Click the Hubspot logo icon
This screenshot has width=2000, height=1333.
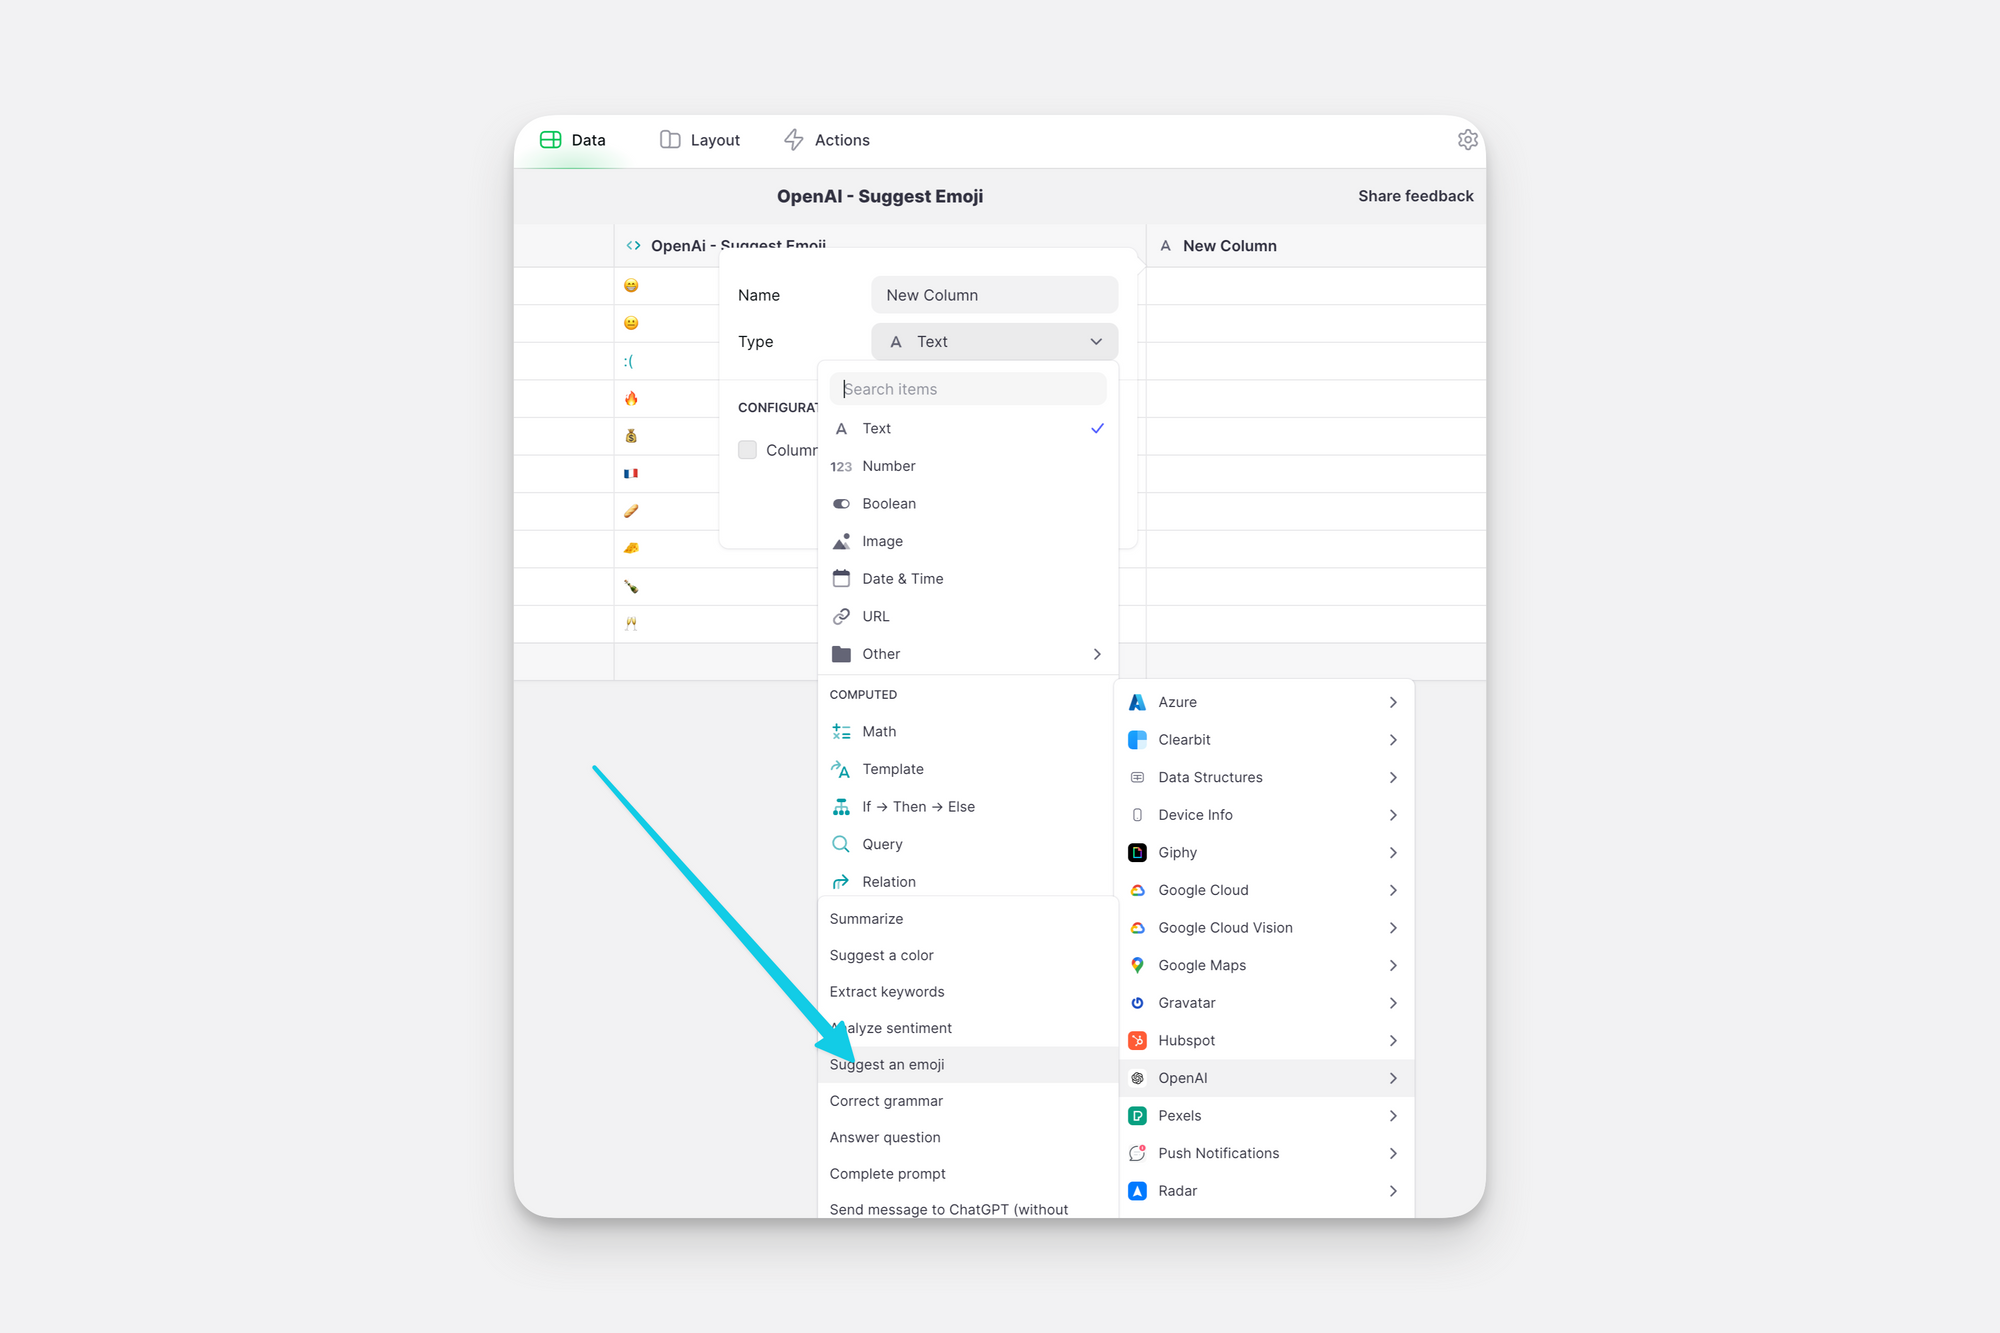pyautogui.click(x=1137, y=1040)
